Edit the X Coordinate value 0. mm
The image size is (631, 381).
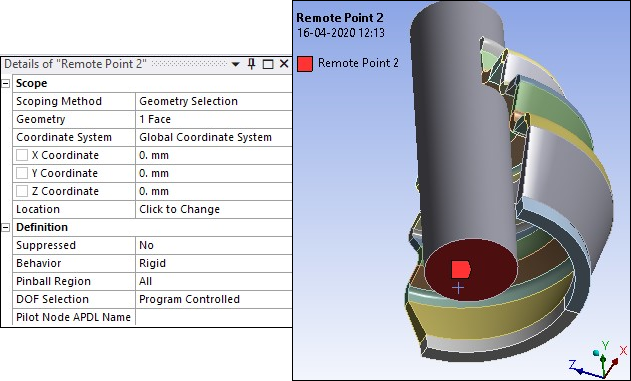pos(214,155)
